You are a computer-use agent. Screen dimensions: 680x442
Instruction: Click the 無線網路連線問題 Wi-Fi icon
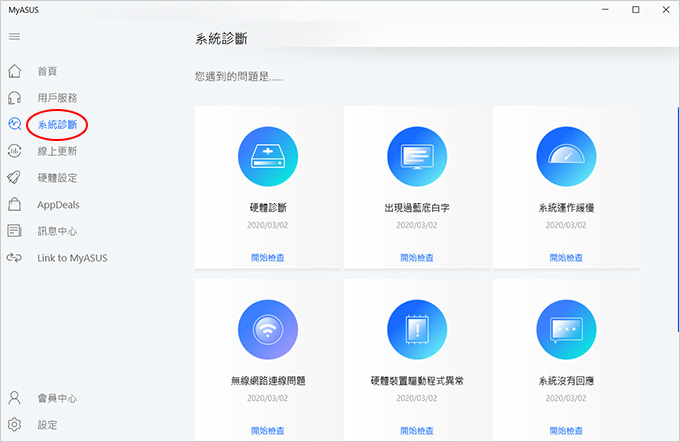pyautogui.click(x=268, y=330)
